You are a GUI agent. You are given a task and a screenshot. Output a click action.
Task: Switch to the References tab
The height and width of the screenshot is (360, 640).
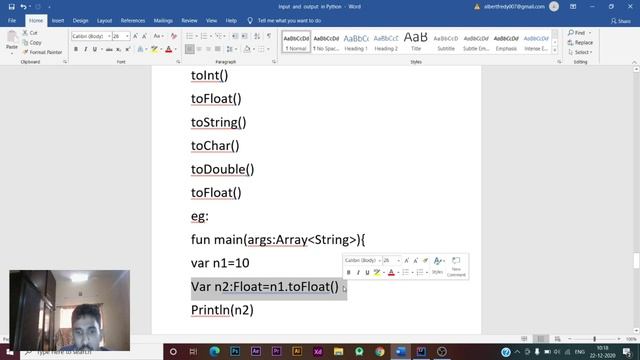pos(133,20)
